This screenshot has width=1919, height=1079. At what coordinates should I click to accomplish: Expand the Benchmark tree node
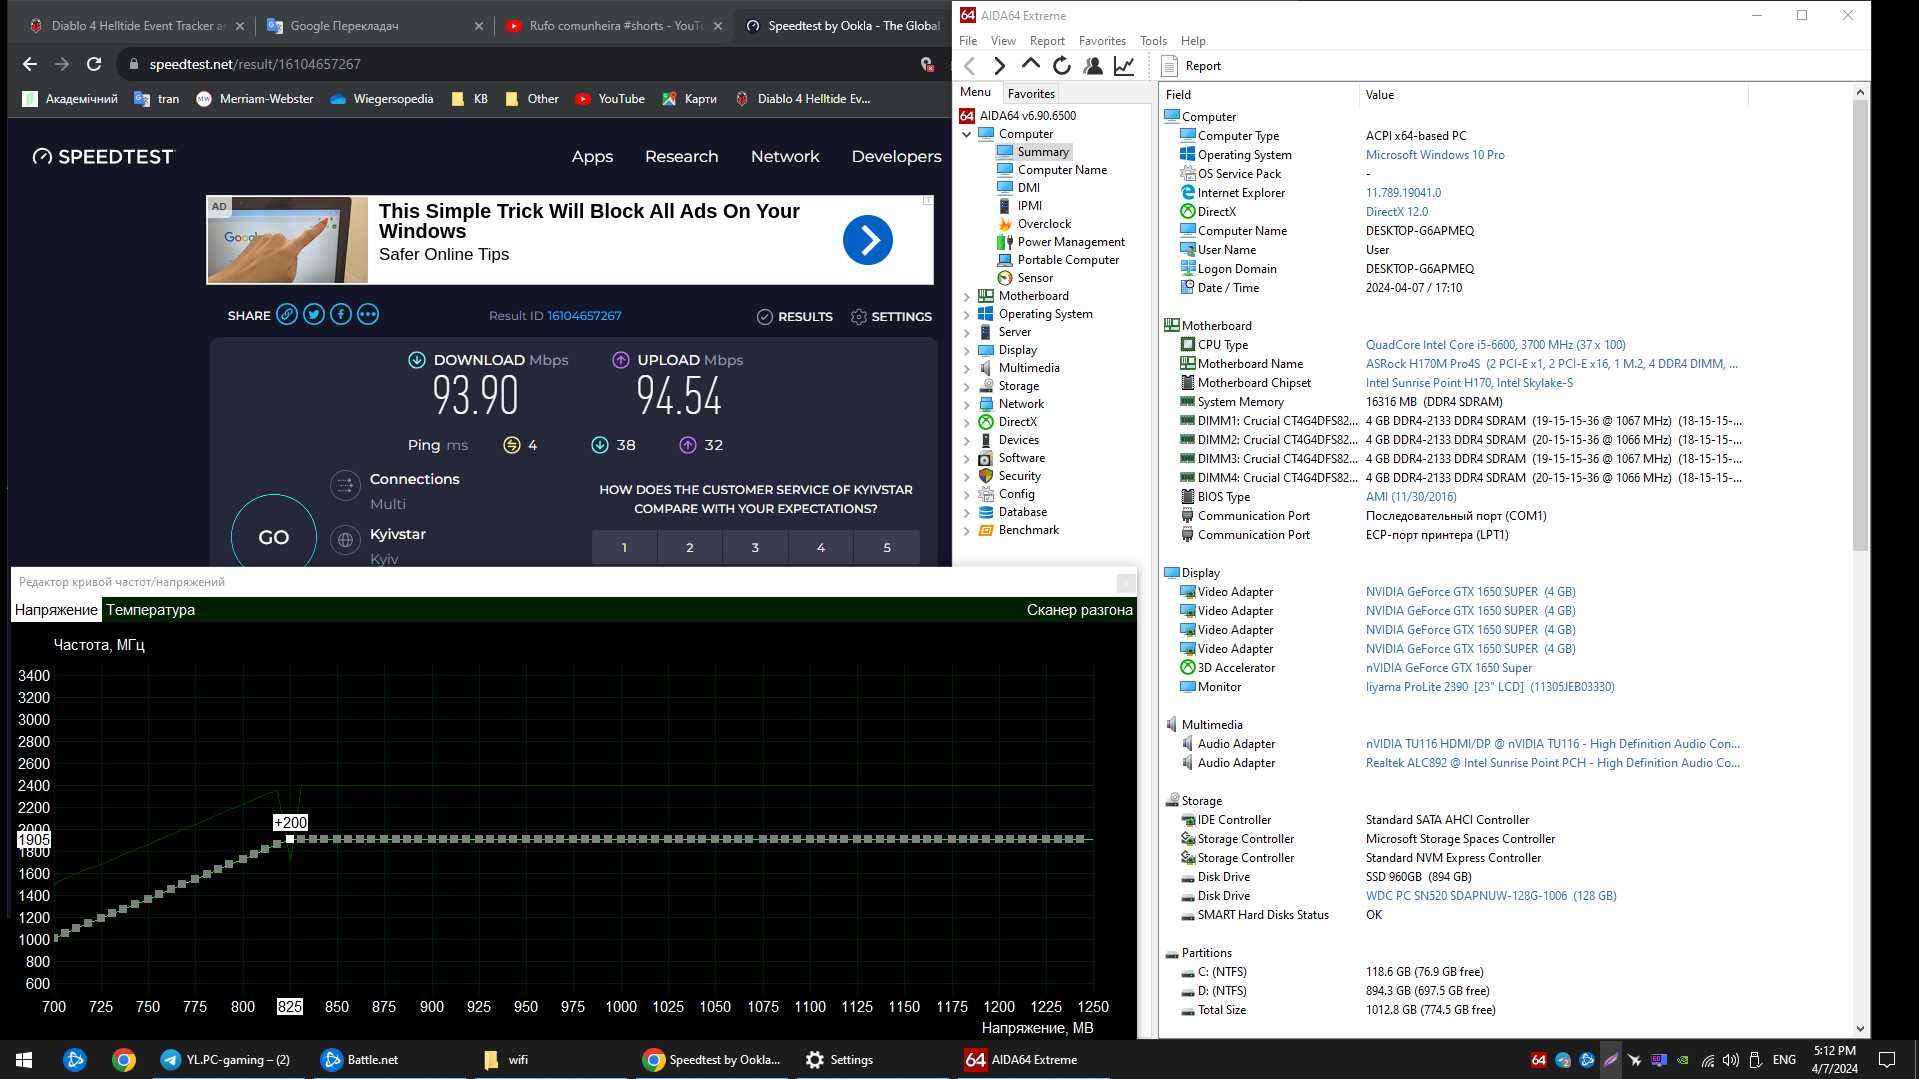(x=967, y=530)
